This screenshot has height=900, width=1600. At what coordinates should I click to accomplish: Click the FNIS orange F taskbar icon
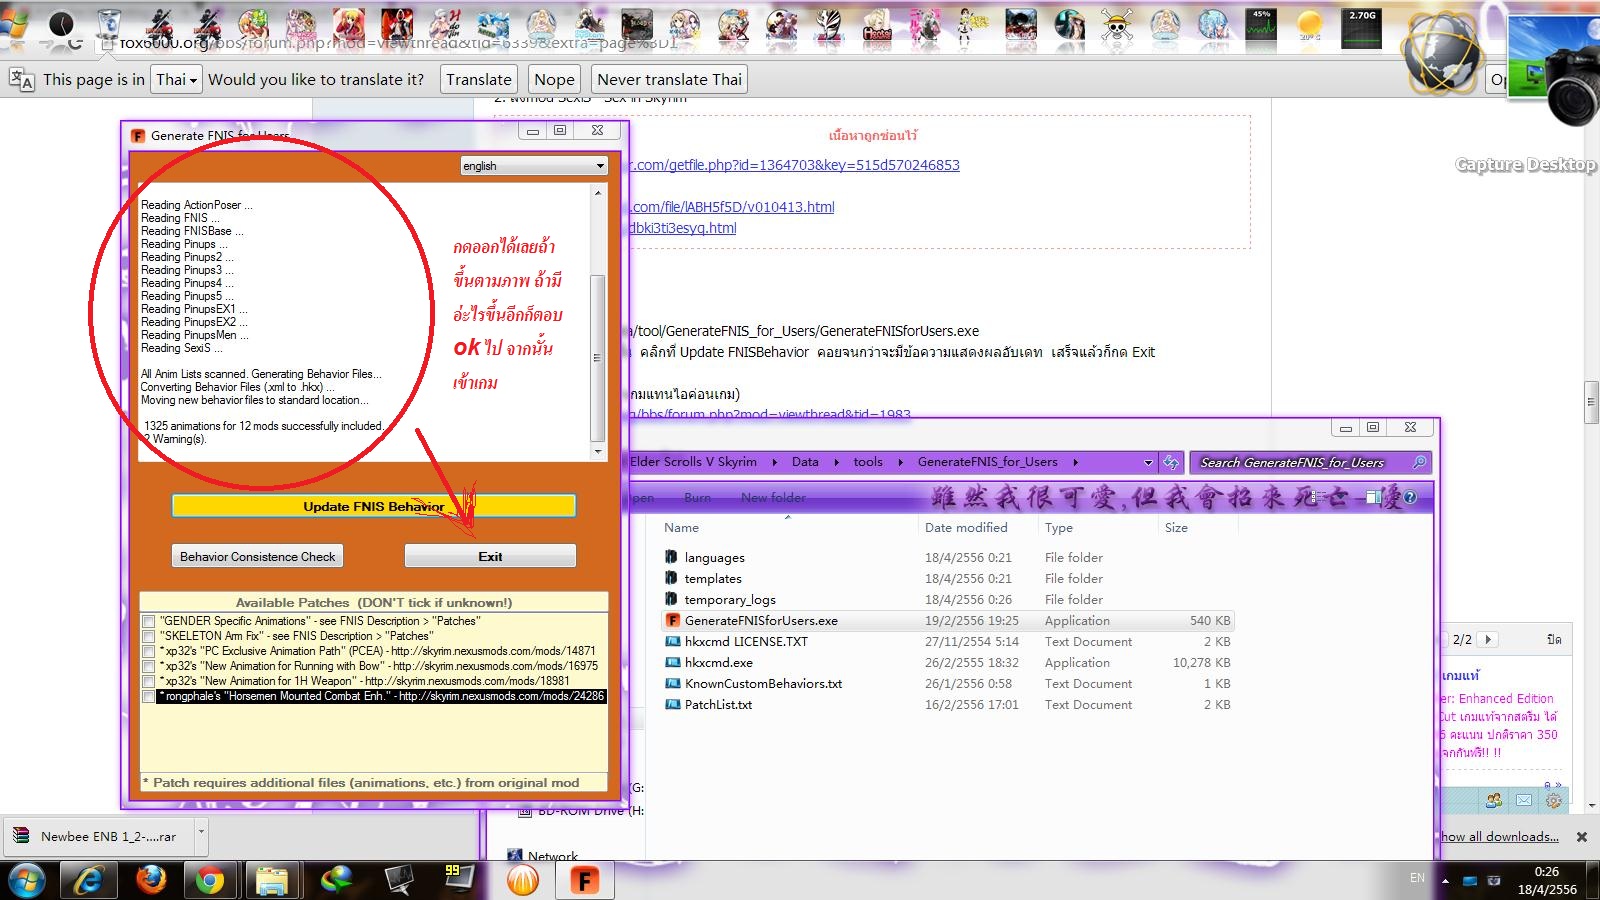click(x=584, y=880)
